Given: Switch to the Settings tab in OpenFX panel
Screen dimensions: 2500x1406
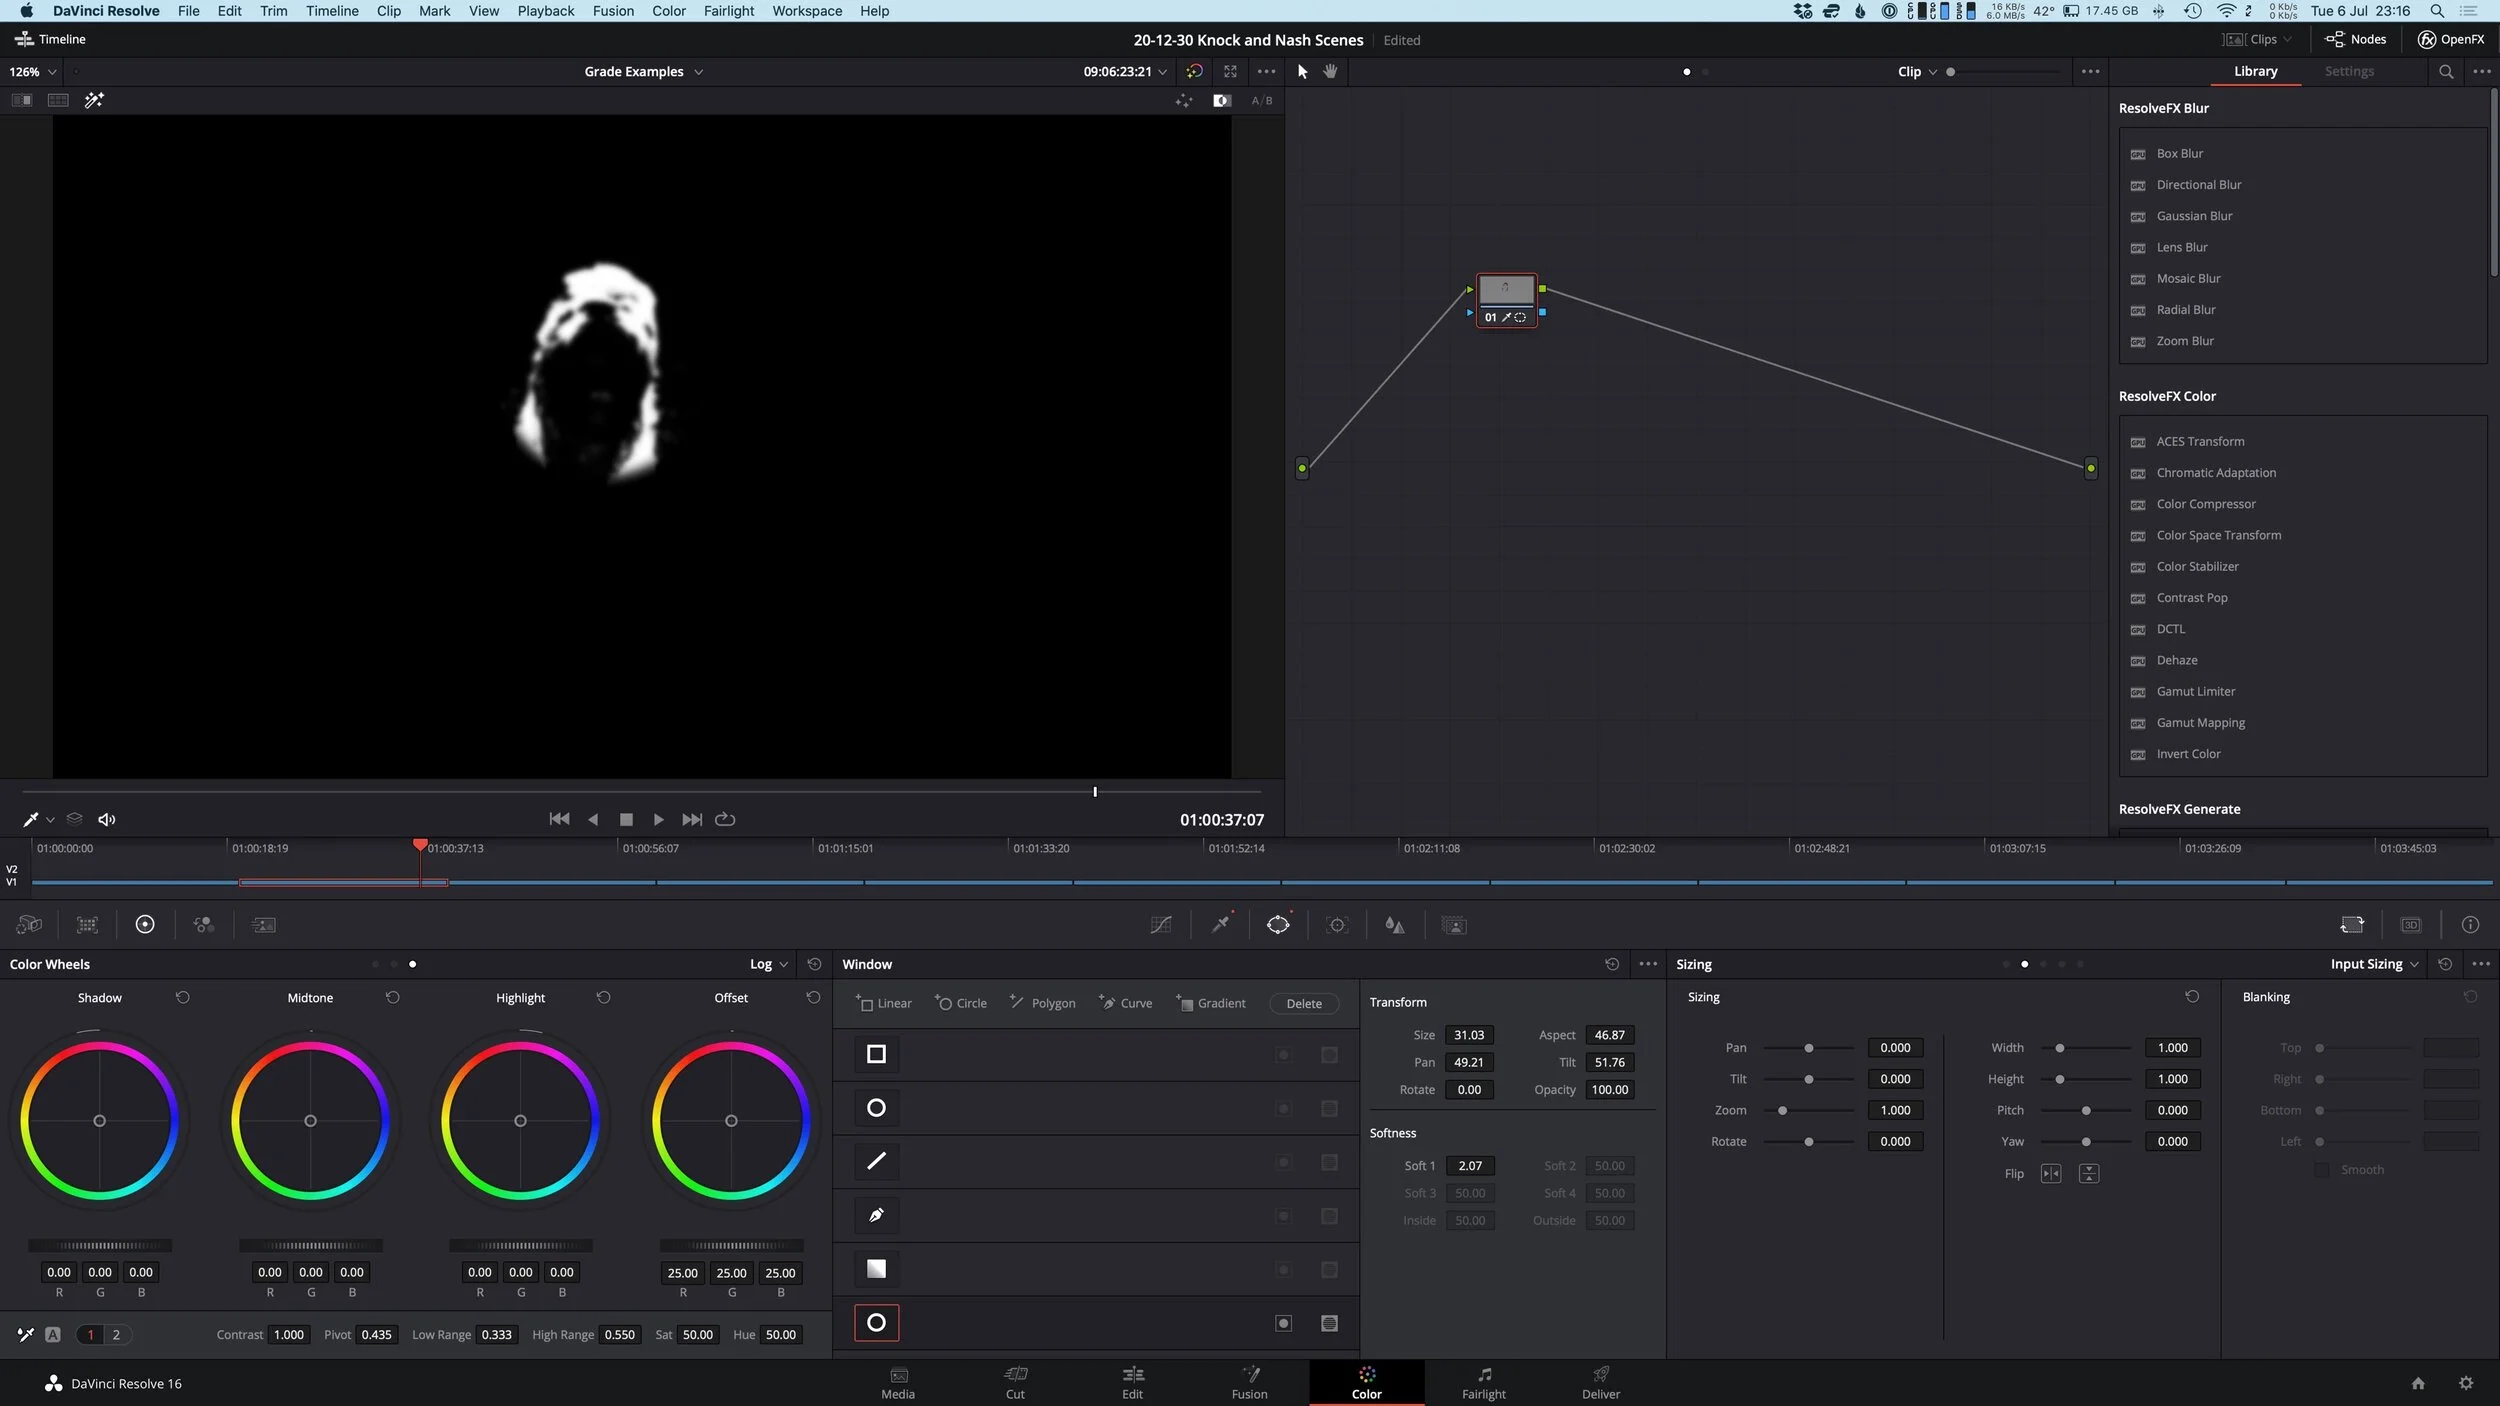Looking at the screenshot, I should (2348, 71).
